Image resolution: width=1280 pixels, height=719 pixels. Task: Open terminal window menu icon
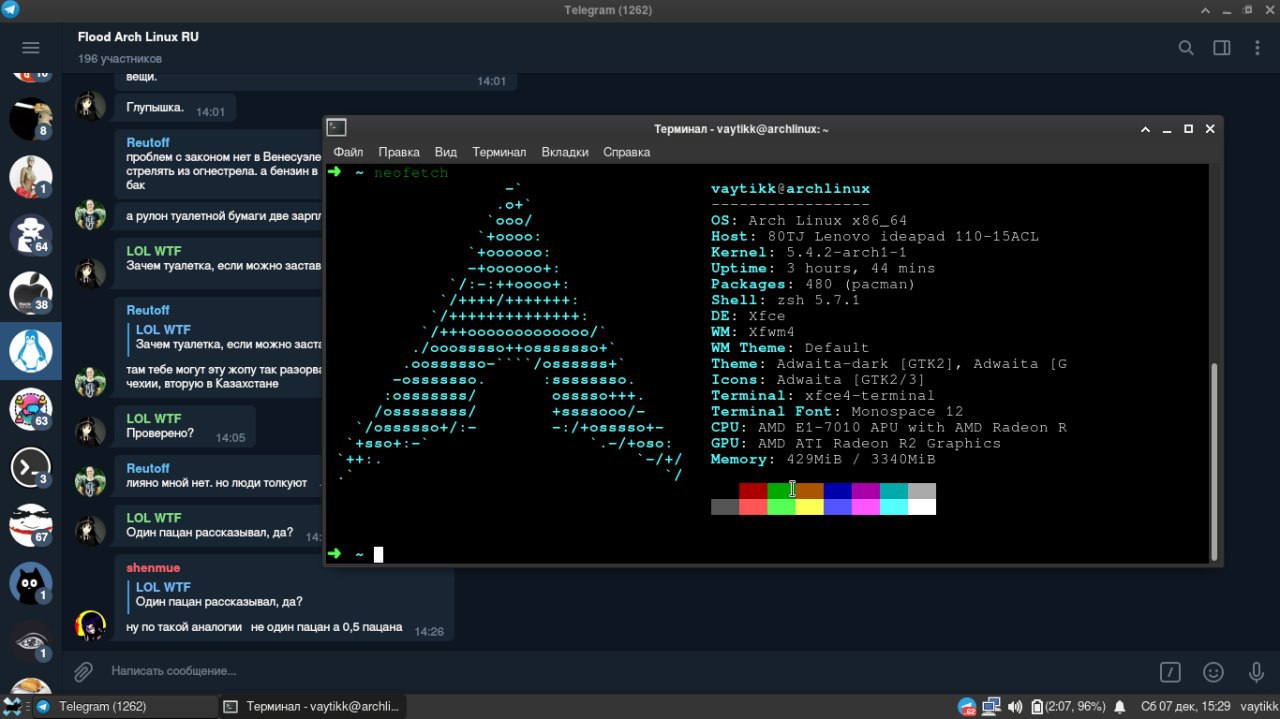point(337,128)
